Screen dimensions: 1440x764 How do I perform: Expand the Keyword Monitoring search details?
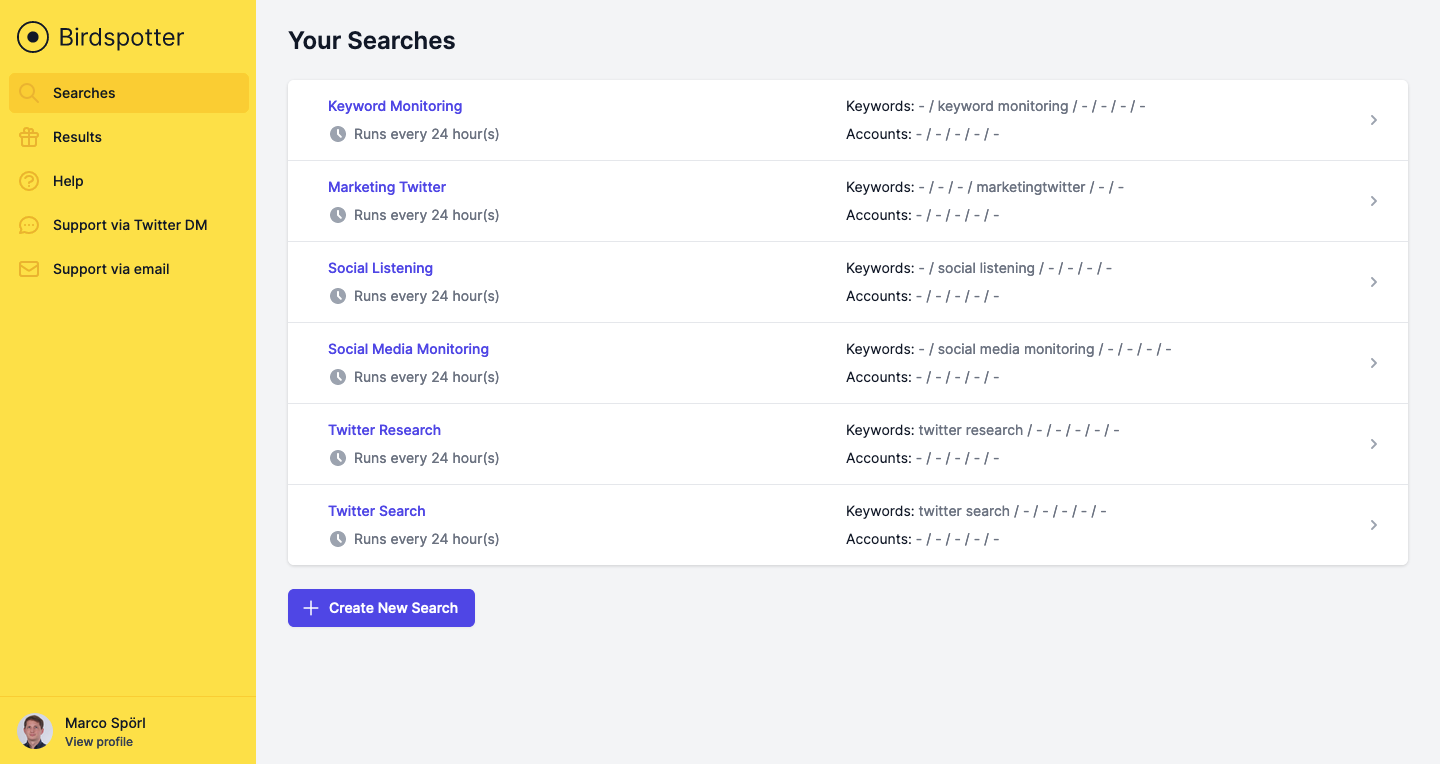(x=1373, y=119)
